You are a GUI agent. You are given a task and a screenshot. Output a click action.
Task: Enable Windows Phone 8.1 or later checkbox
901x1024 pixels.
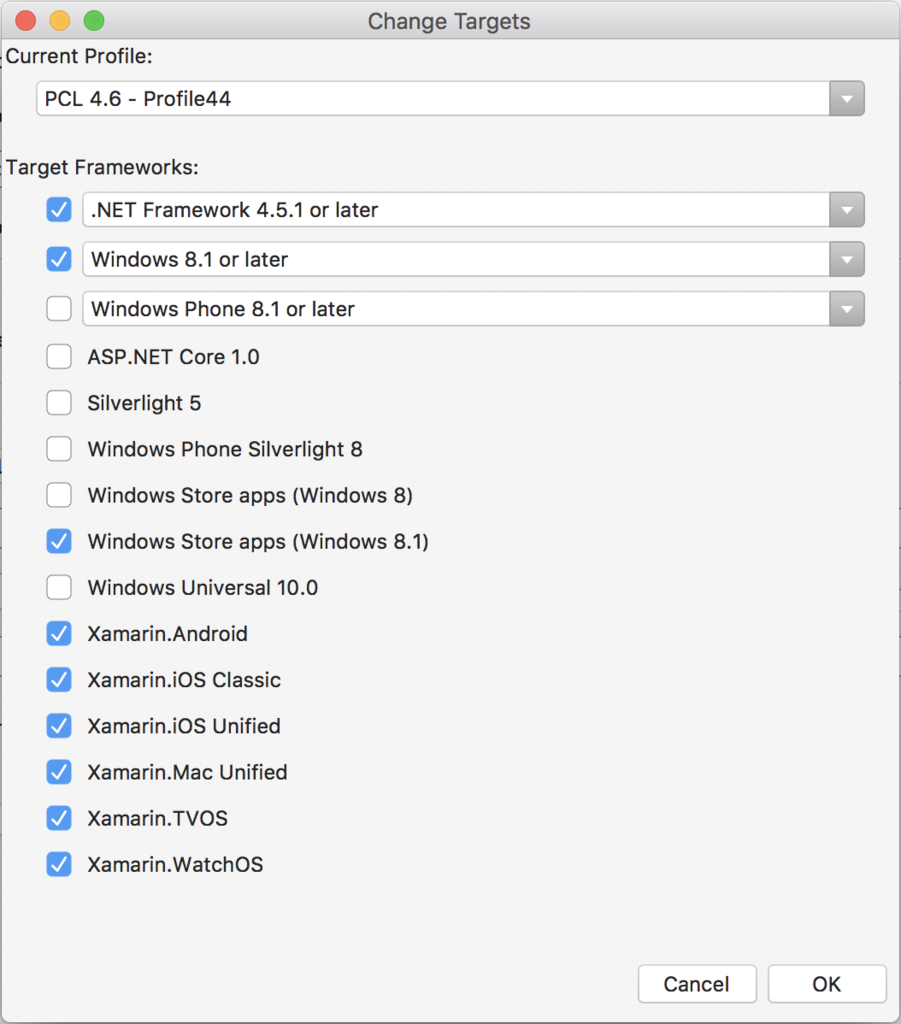pyautogui.click(x=59, y=308)
